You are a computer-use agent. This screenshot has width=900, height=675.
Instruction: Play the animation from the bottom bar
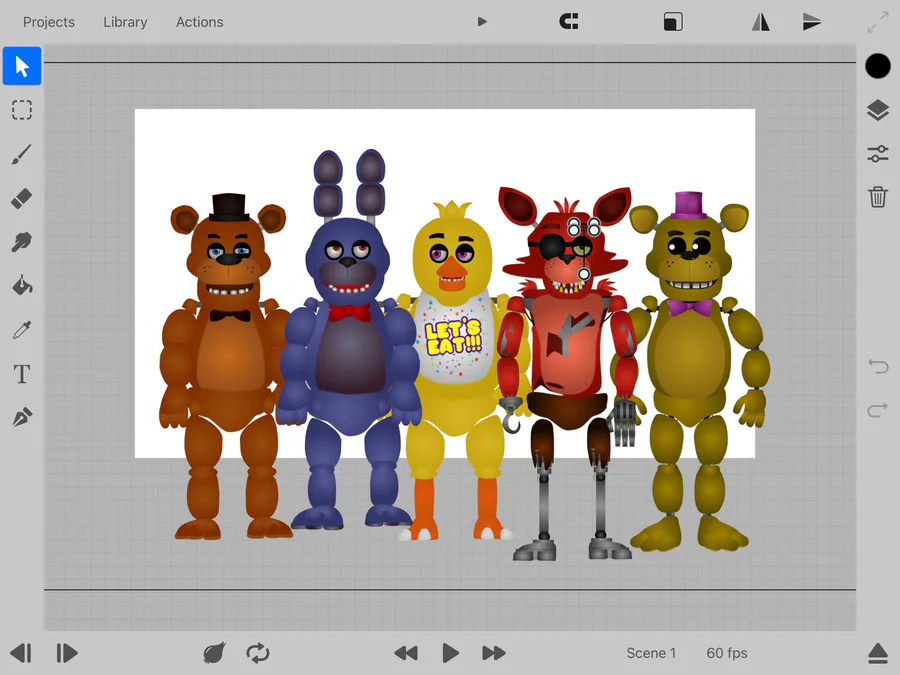tap(451, 653)
